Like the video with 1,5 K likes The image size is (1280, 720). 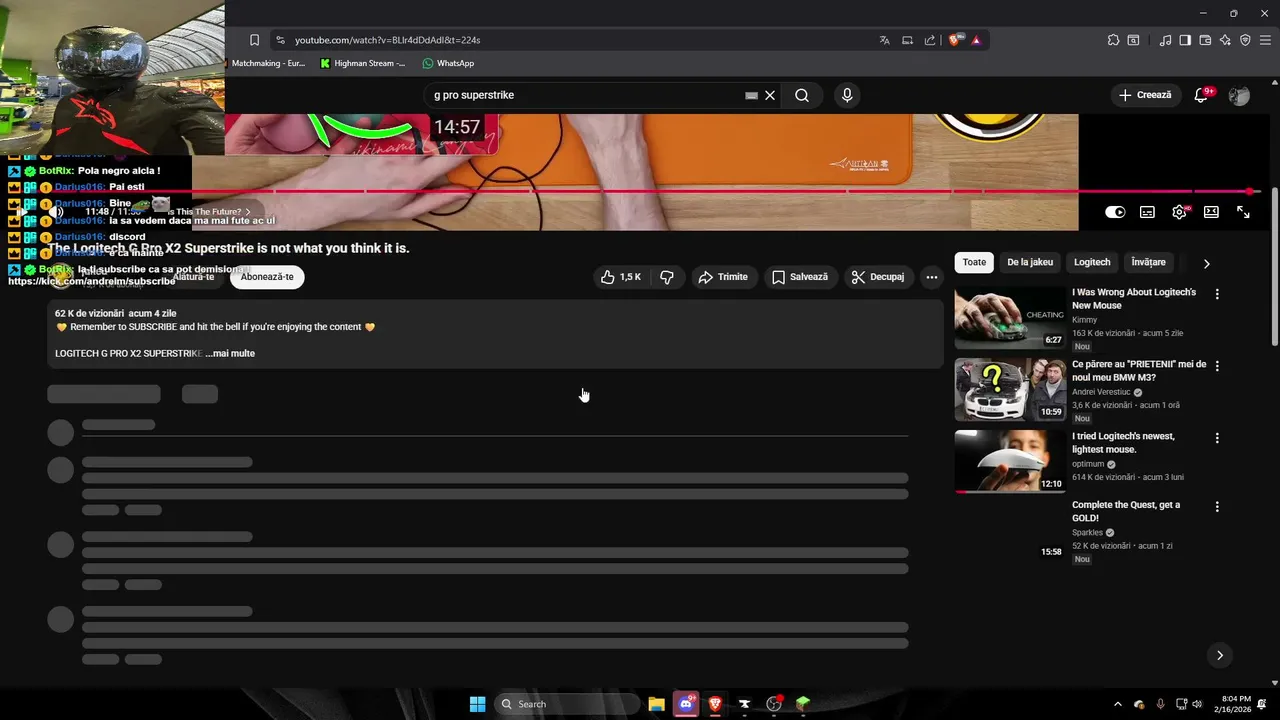pyautogui.click(x=620, y=277)
